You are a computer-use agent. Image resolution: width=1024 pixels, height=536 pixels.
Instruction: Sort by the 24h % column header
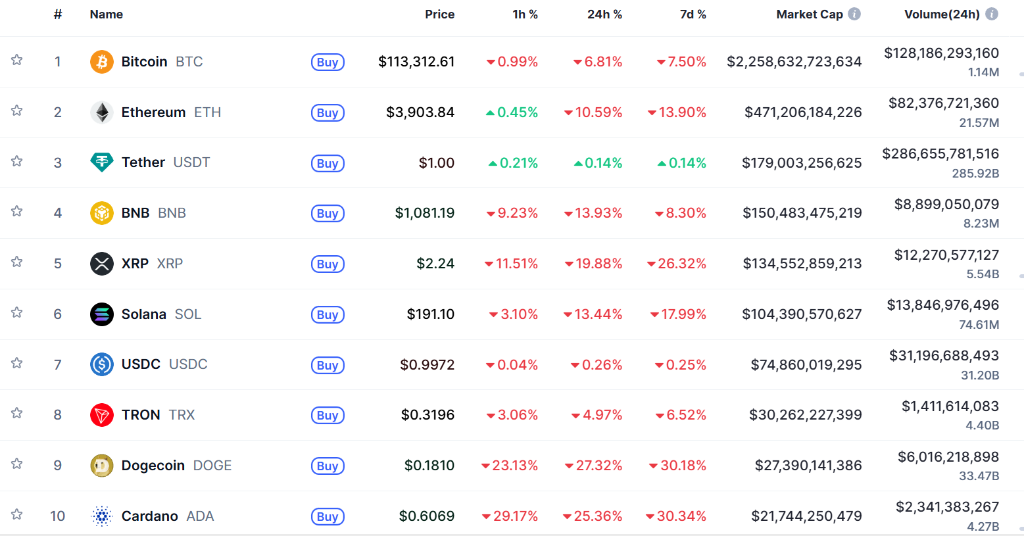click(x=603, y=14)
